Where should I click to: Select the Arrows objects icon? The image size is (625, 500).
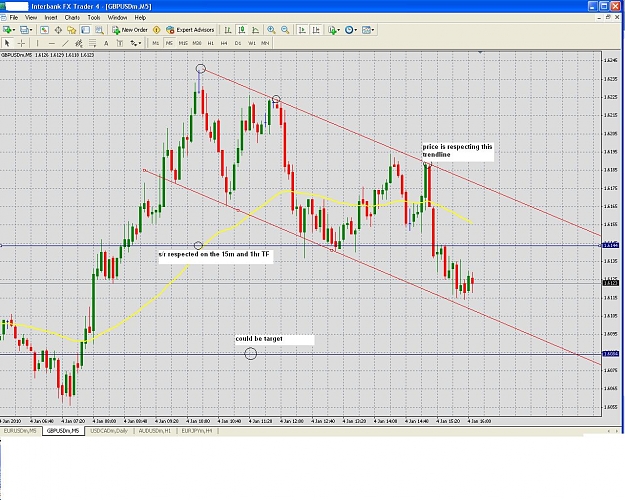tap(133, 43)
